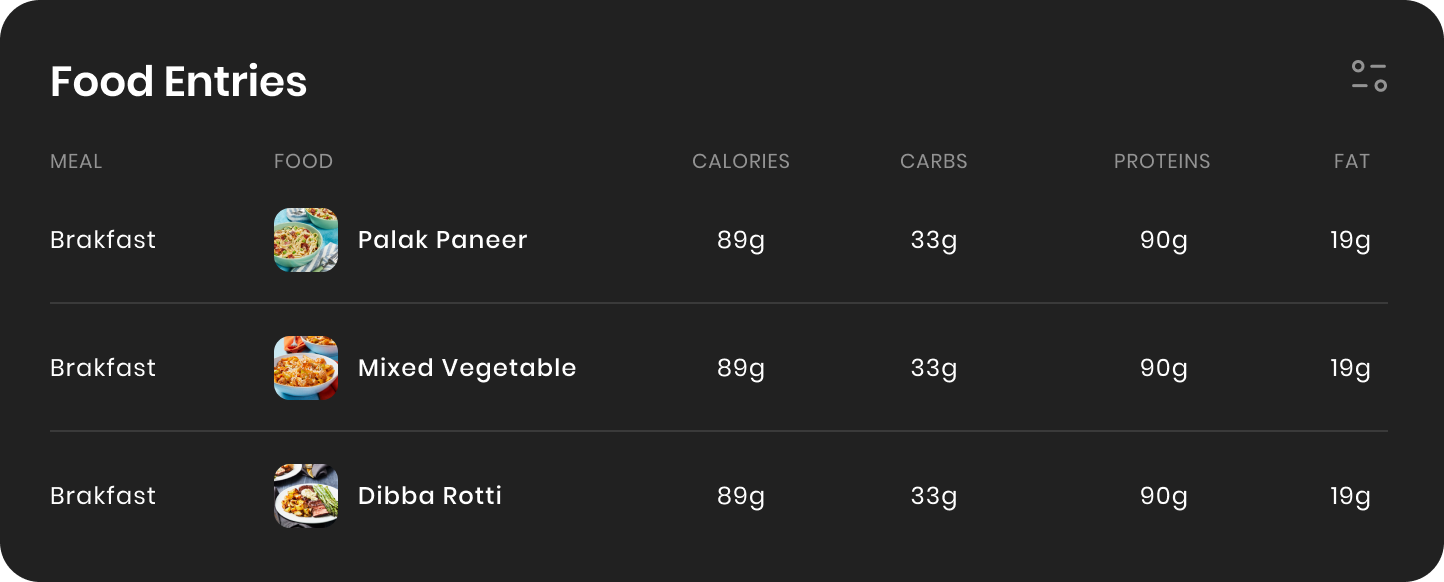This screenshot has width=1444, height=582.
Task: Select the Mixed Vegetable food name
Action: point(467,368)
